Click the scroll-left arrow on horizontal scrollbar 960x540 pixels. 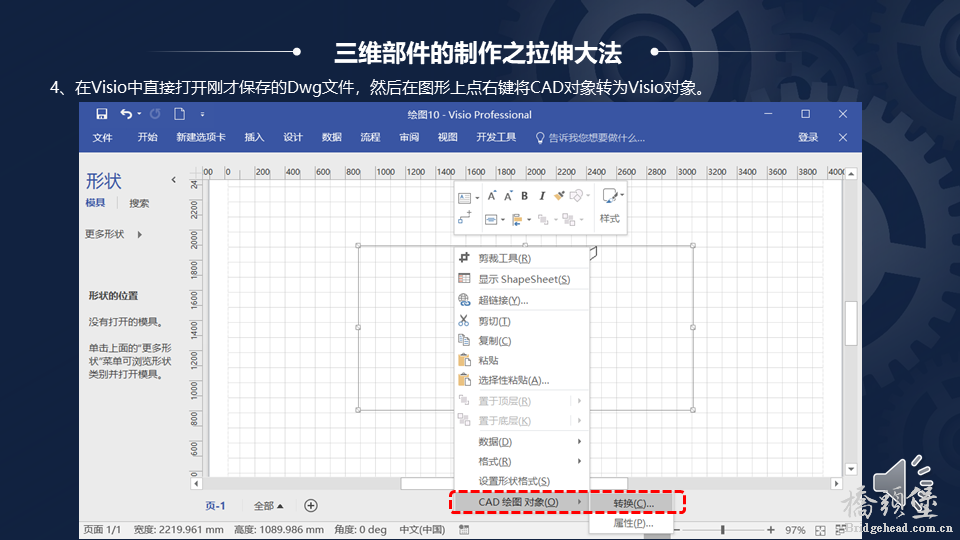[x=196, y=483]
